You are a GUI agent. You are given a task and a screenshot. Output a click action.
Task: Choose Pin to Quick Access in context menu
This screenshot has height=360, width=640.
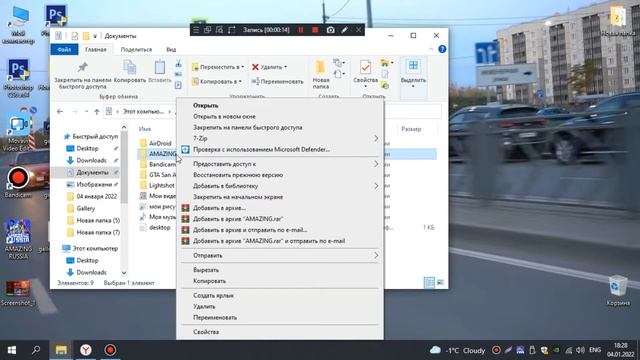point(280,127)
